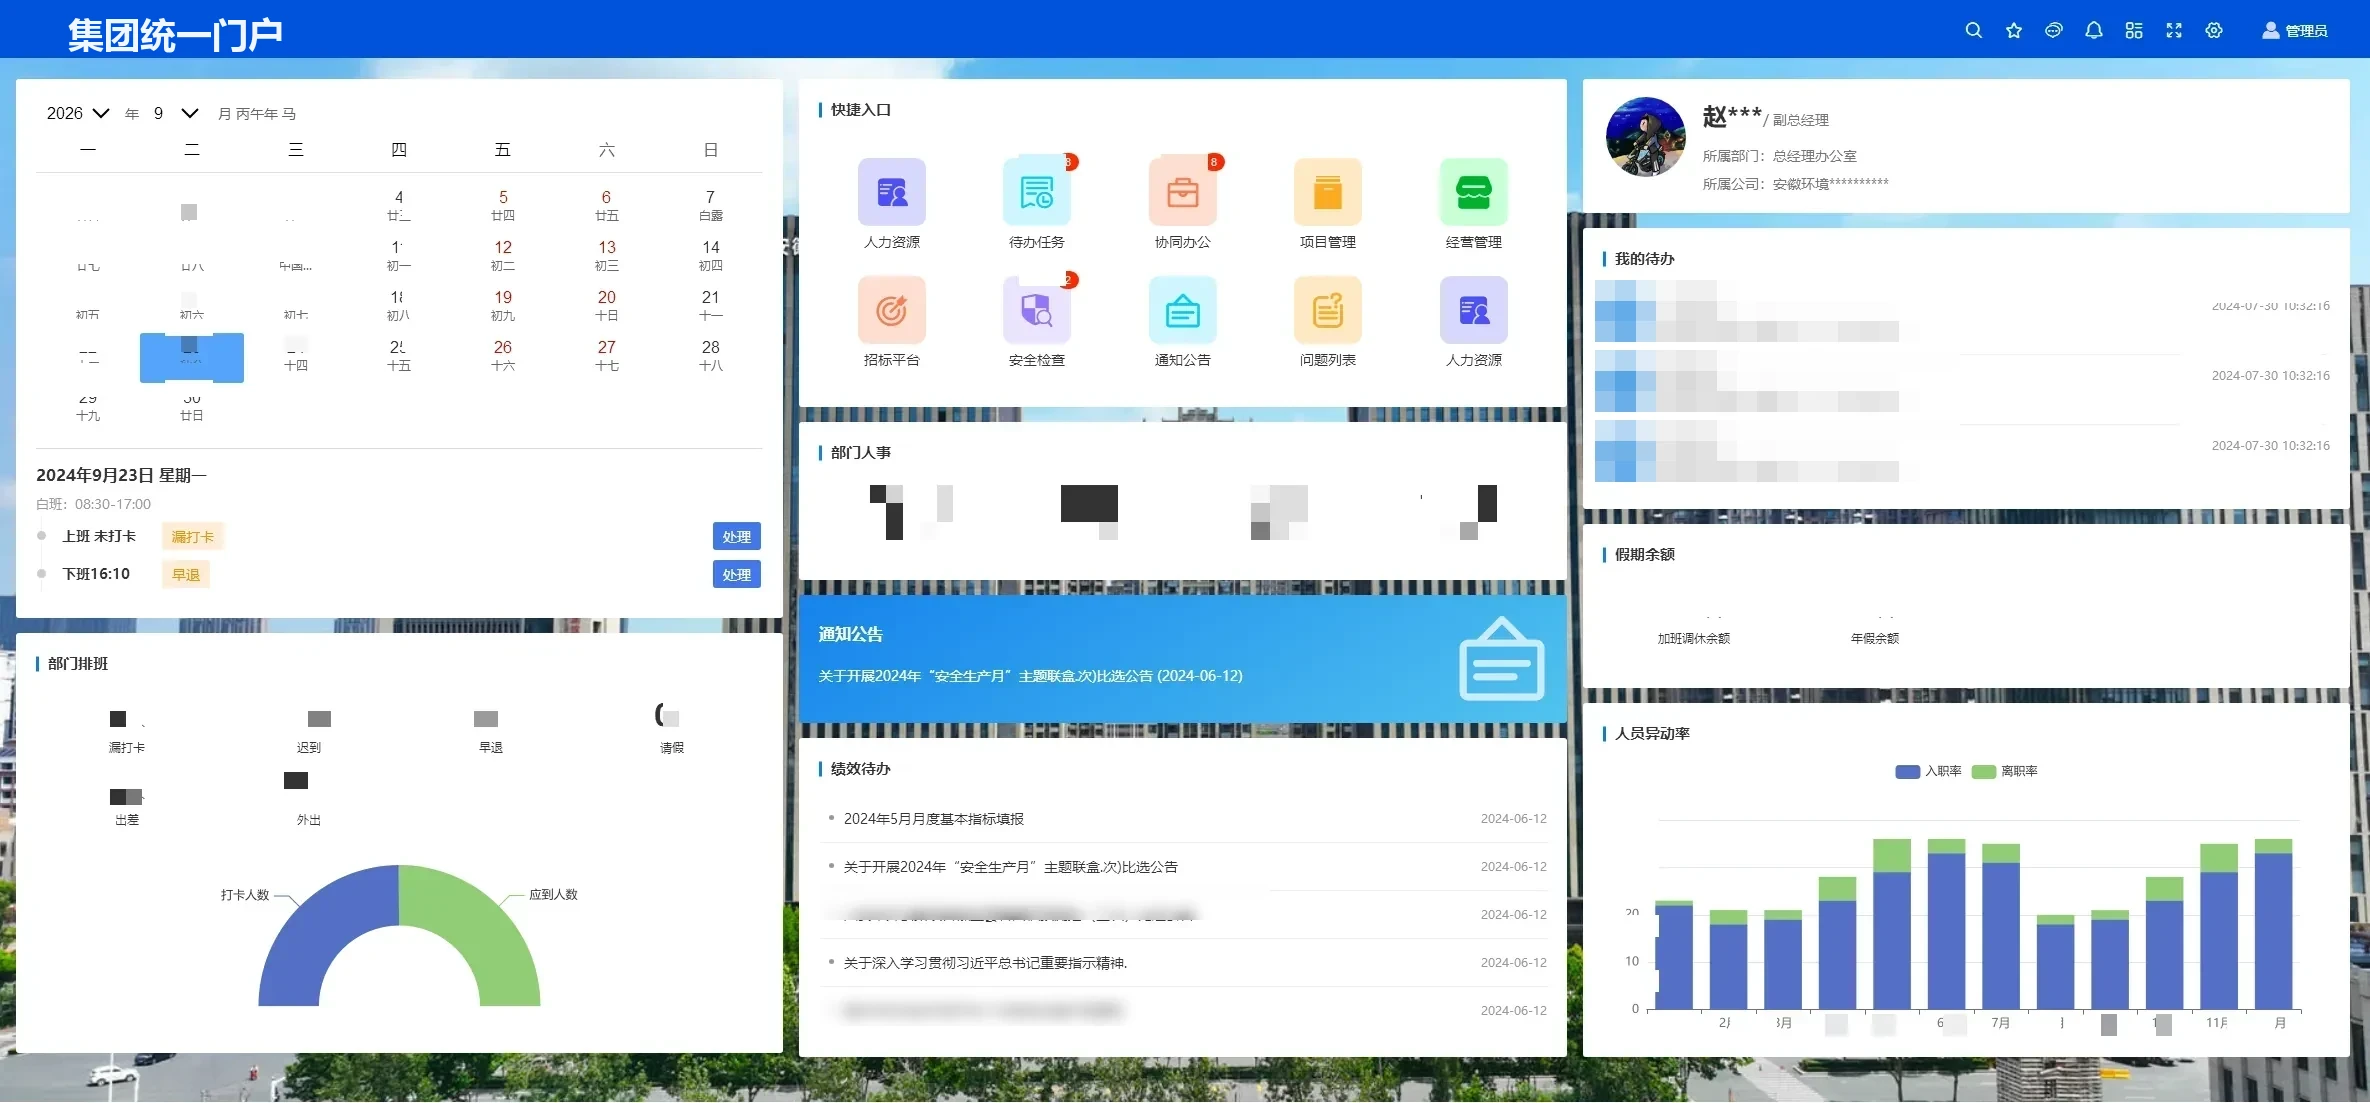This screenshot has height=1103, width=2370.
Task: Select calendar date 4 廿三
Action: click(x=399, y=205)
